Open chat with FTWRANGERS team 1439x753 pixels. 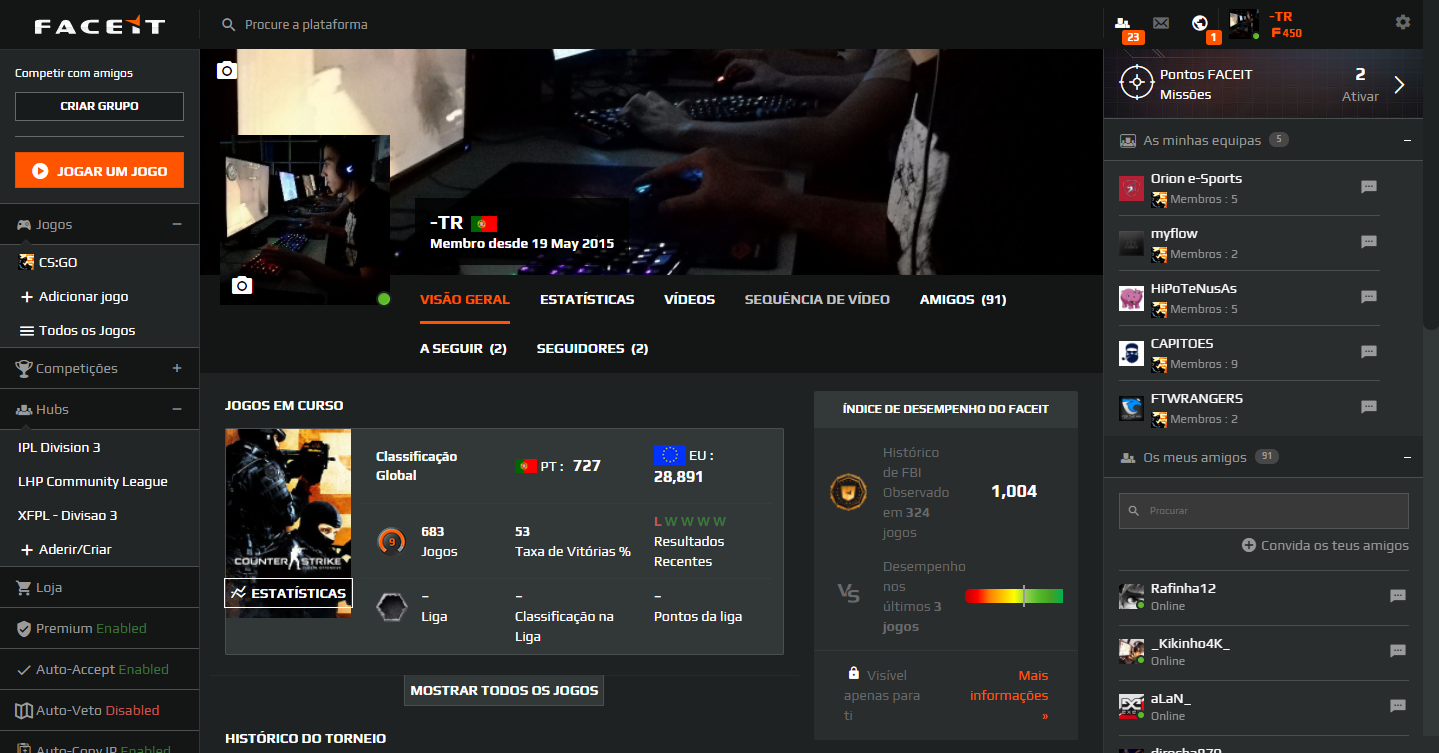(x=1369, y=407)
